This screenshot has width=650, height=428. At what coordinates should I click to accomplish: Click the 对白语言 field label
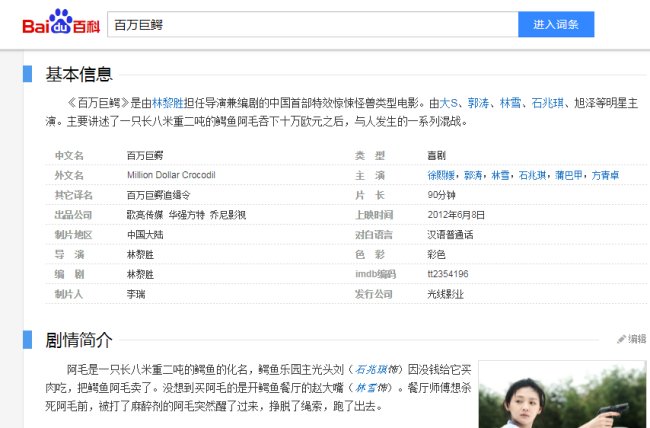tap(374, 235)
